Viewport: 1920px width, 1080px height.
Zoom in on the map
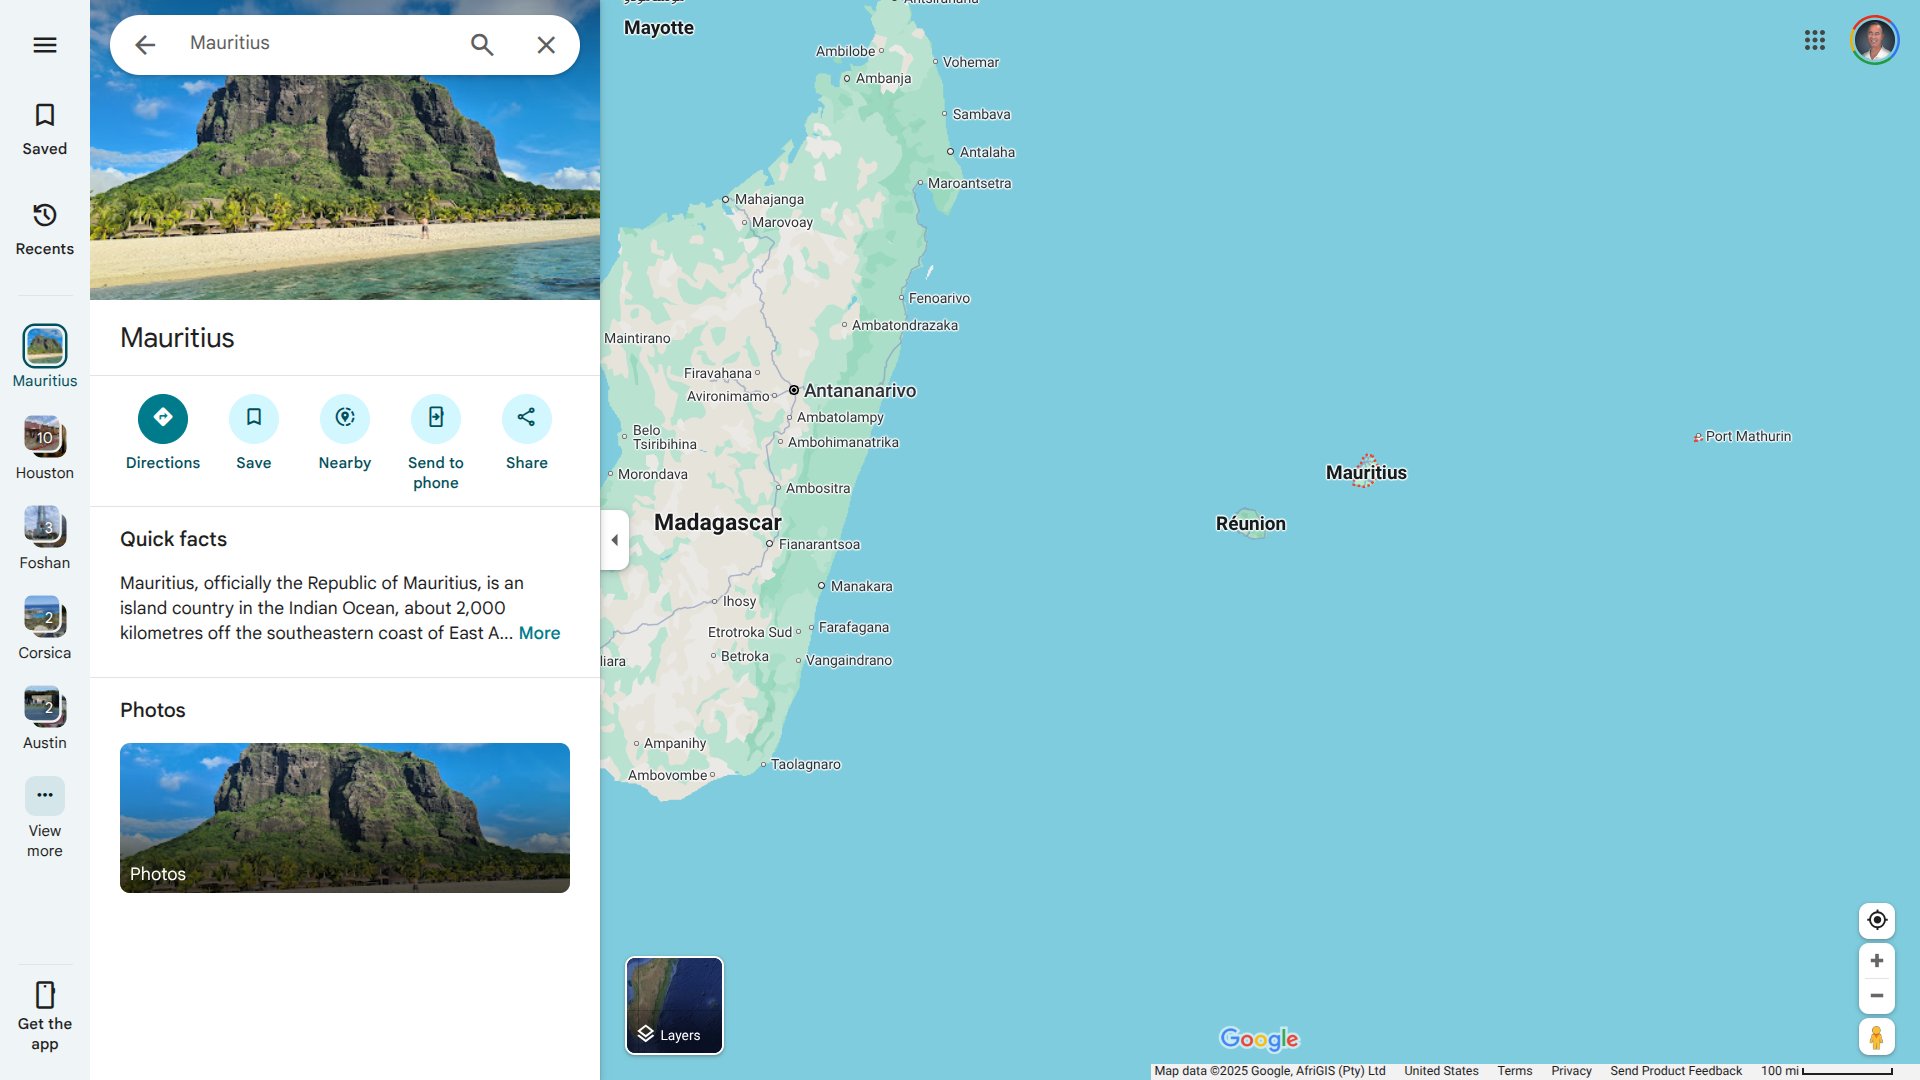[1877, 961]
